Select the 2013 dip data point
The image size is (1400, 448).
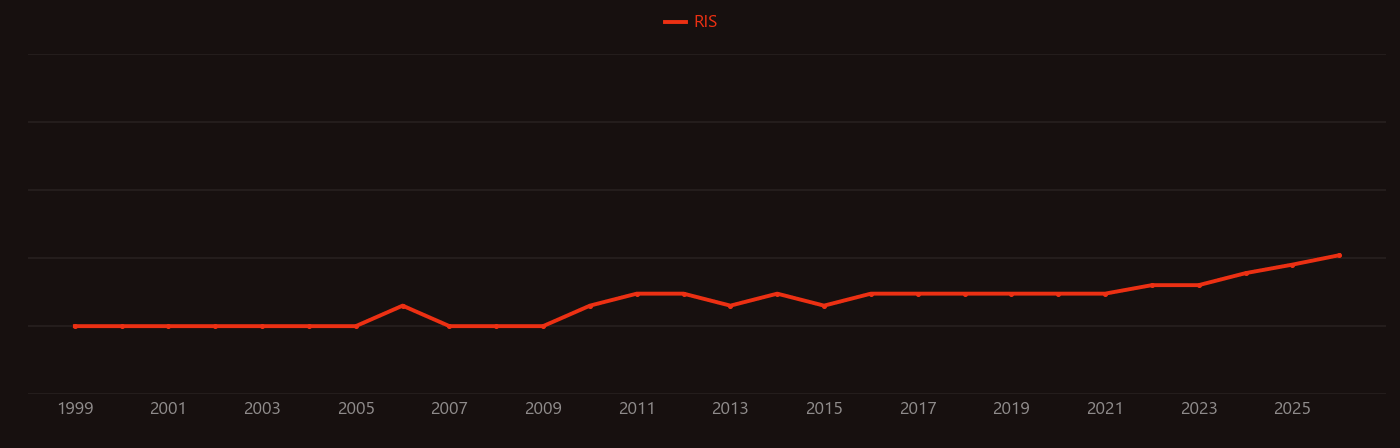coord(730,306)
